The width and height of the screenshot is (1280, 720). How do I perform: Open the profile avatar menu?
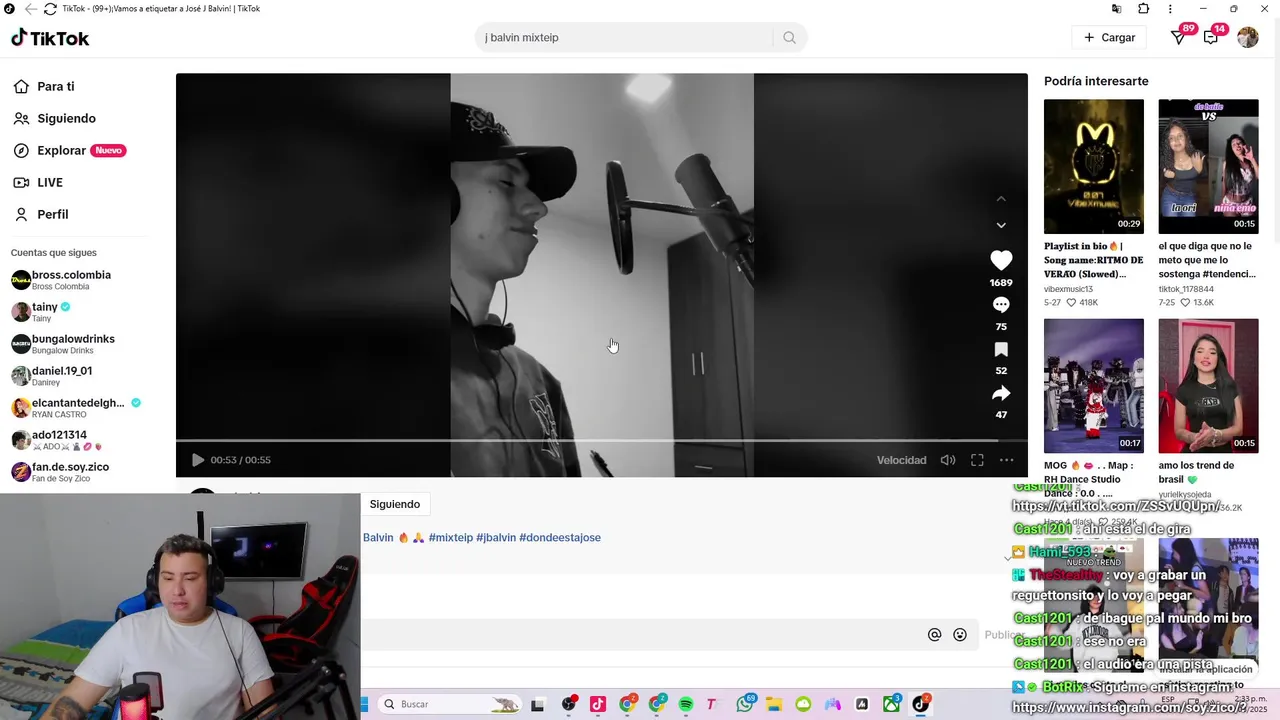[1247, 37]
